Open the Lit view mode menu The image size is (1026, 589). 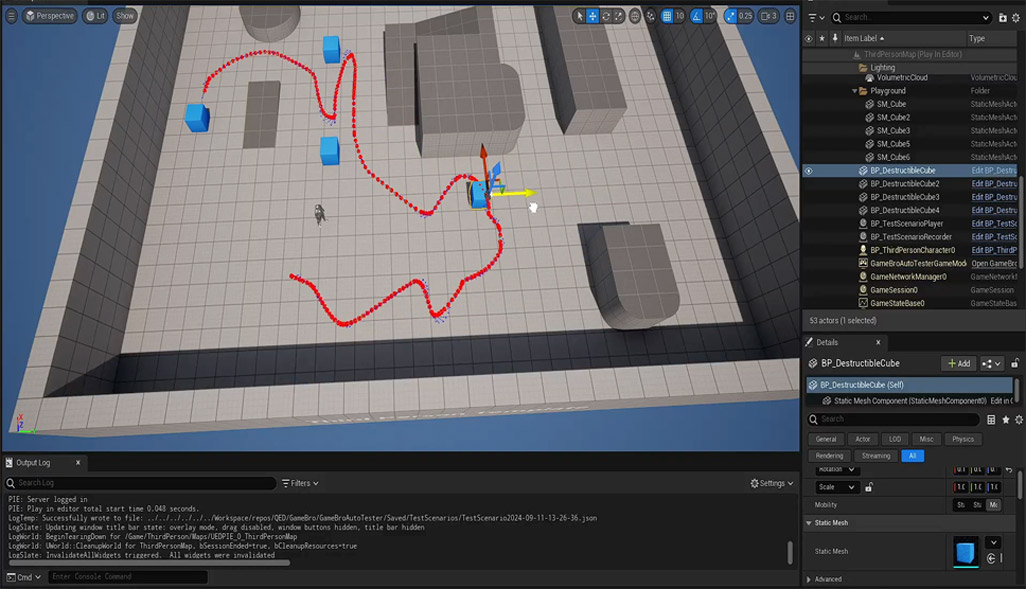pos(95,16)
